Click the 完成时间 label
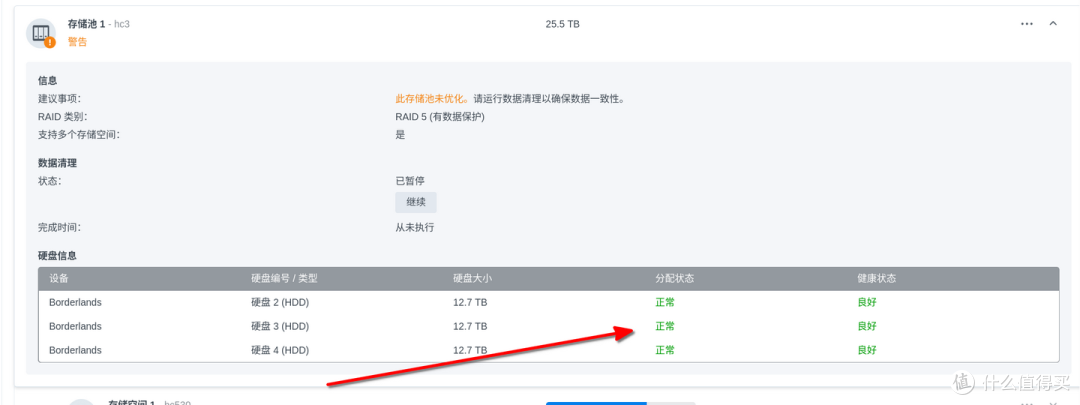Image resolution: width=1080 pixels, height=405 pixels. pyautogui.click(x=59, y=227)
